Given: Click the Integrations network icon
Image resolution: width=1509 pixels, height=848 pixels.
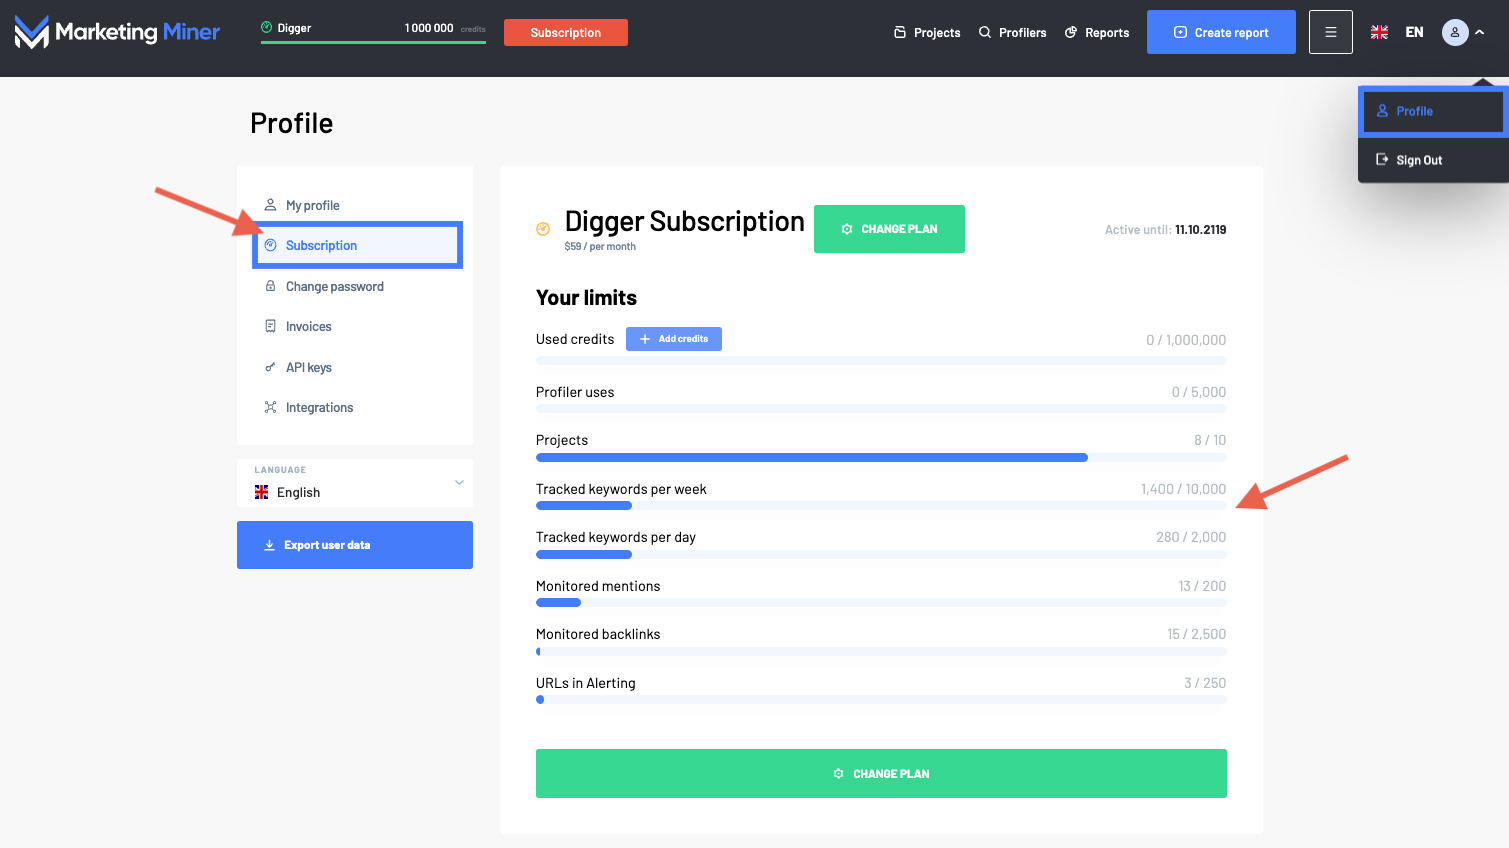Looking at the screenshot, I should coord(270,407).
